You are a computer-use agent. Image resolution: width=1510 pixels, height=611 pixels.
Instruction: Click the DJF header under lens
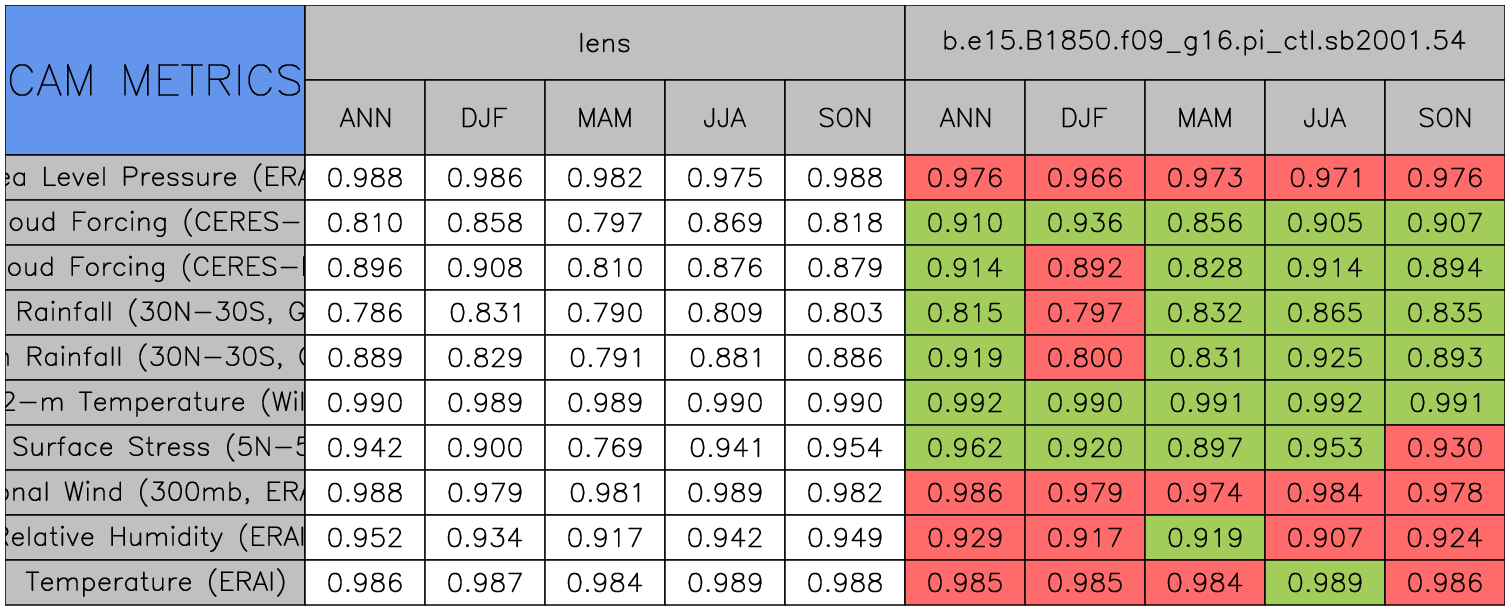coord(484,118)
